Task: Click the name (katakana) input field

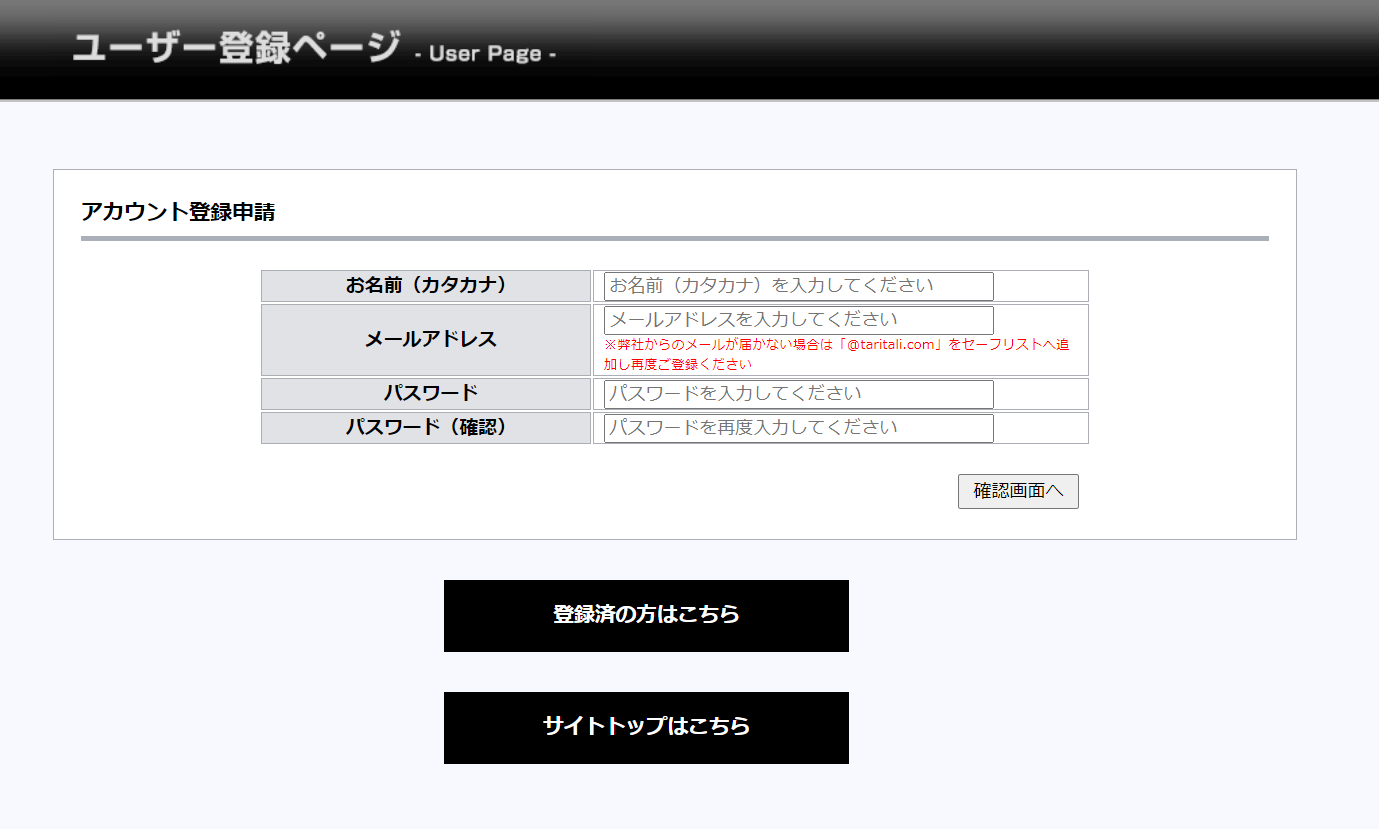Action: coord(798,286)
